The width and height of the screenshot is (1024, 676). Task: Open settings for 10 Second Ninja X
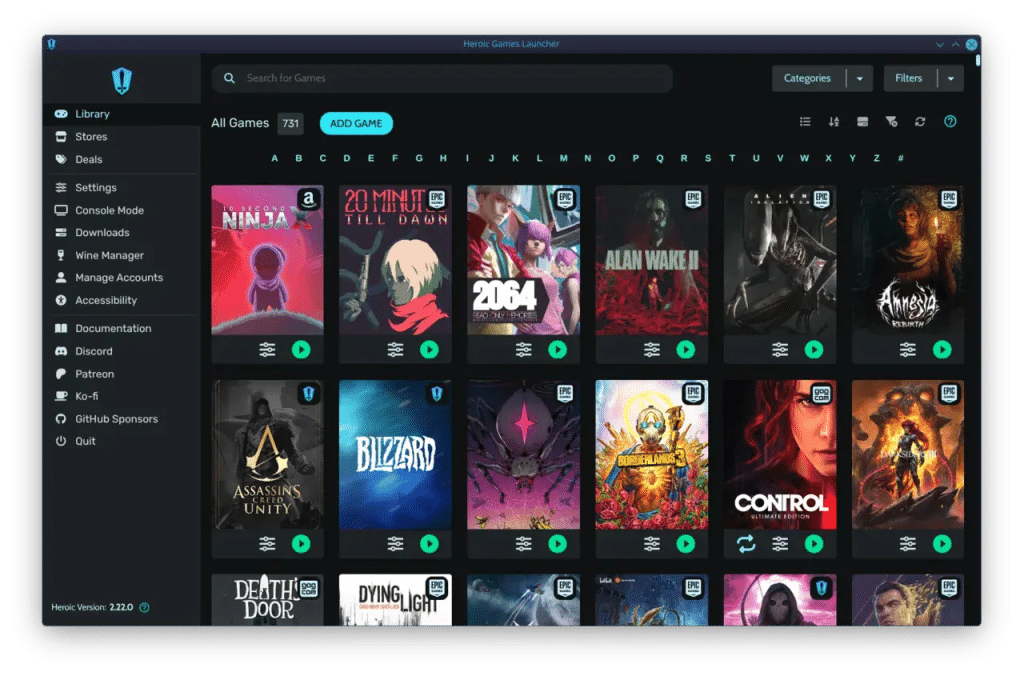[267, 349]
